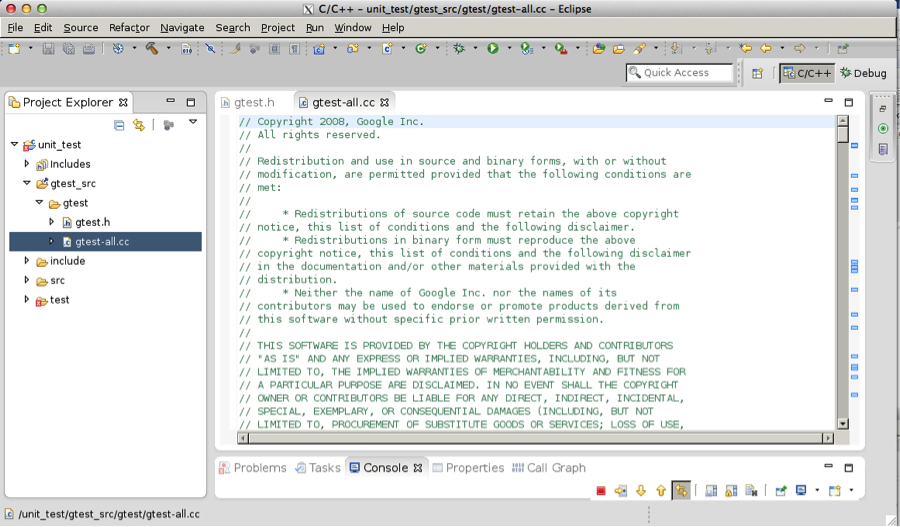Screen dimensions: 900x527
Task: Click the build configuration gear-wheel icon
Action: pyautogui.click(x=118, y=49)
